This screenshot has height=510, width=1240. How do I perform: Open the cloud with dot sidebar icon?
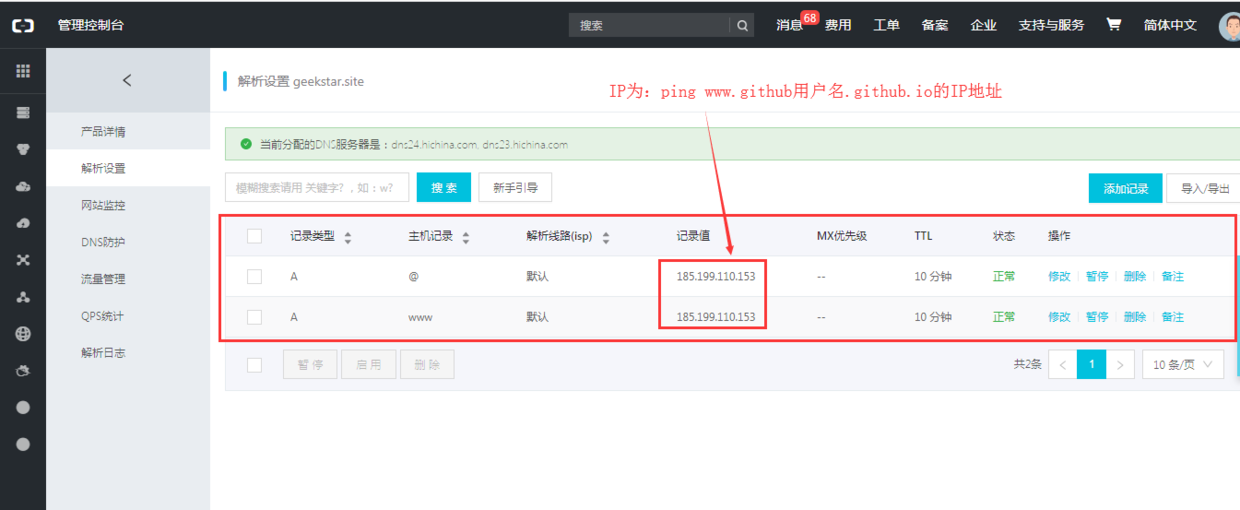[x=23, y=187]
